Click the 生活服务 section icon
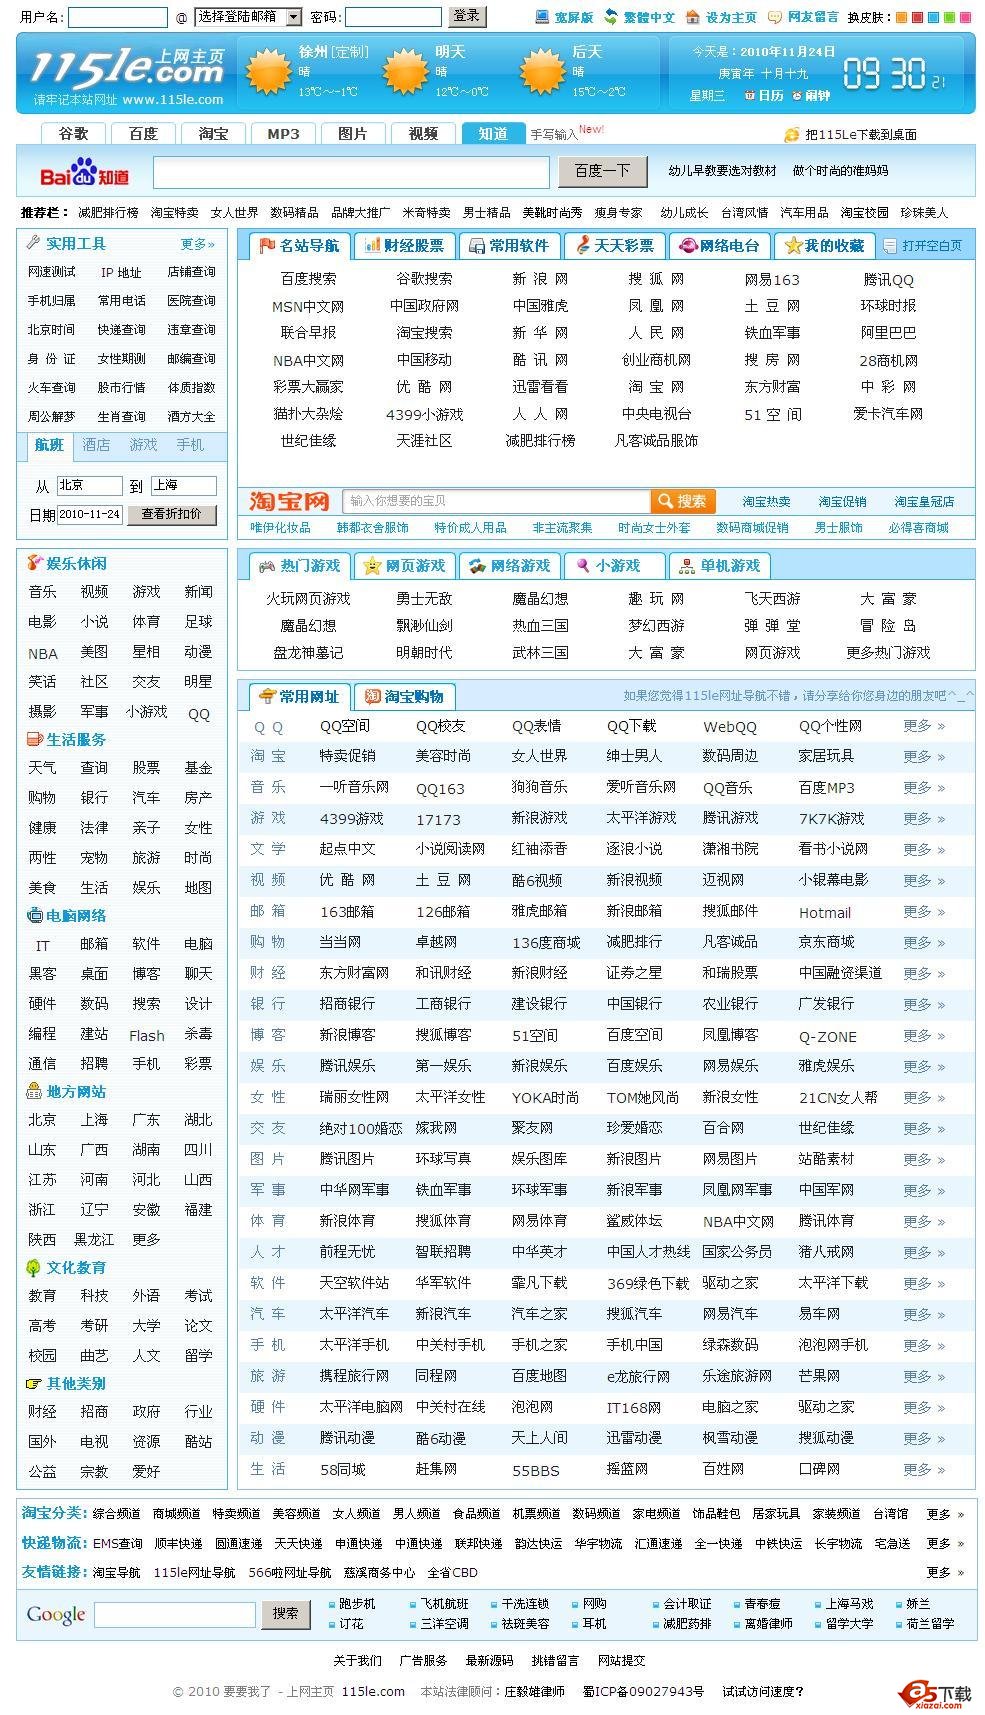The width and height of the screenshot is (985, 1715). pyautogui.click(x=35, y=739)
